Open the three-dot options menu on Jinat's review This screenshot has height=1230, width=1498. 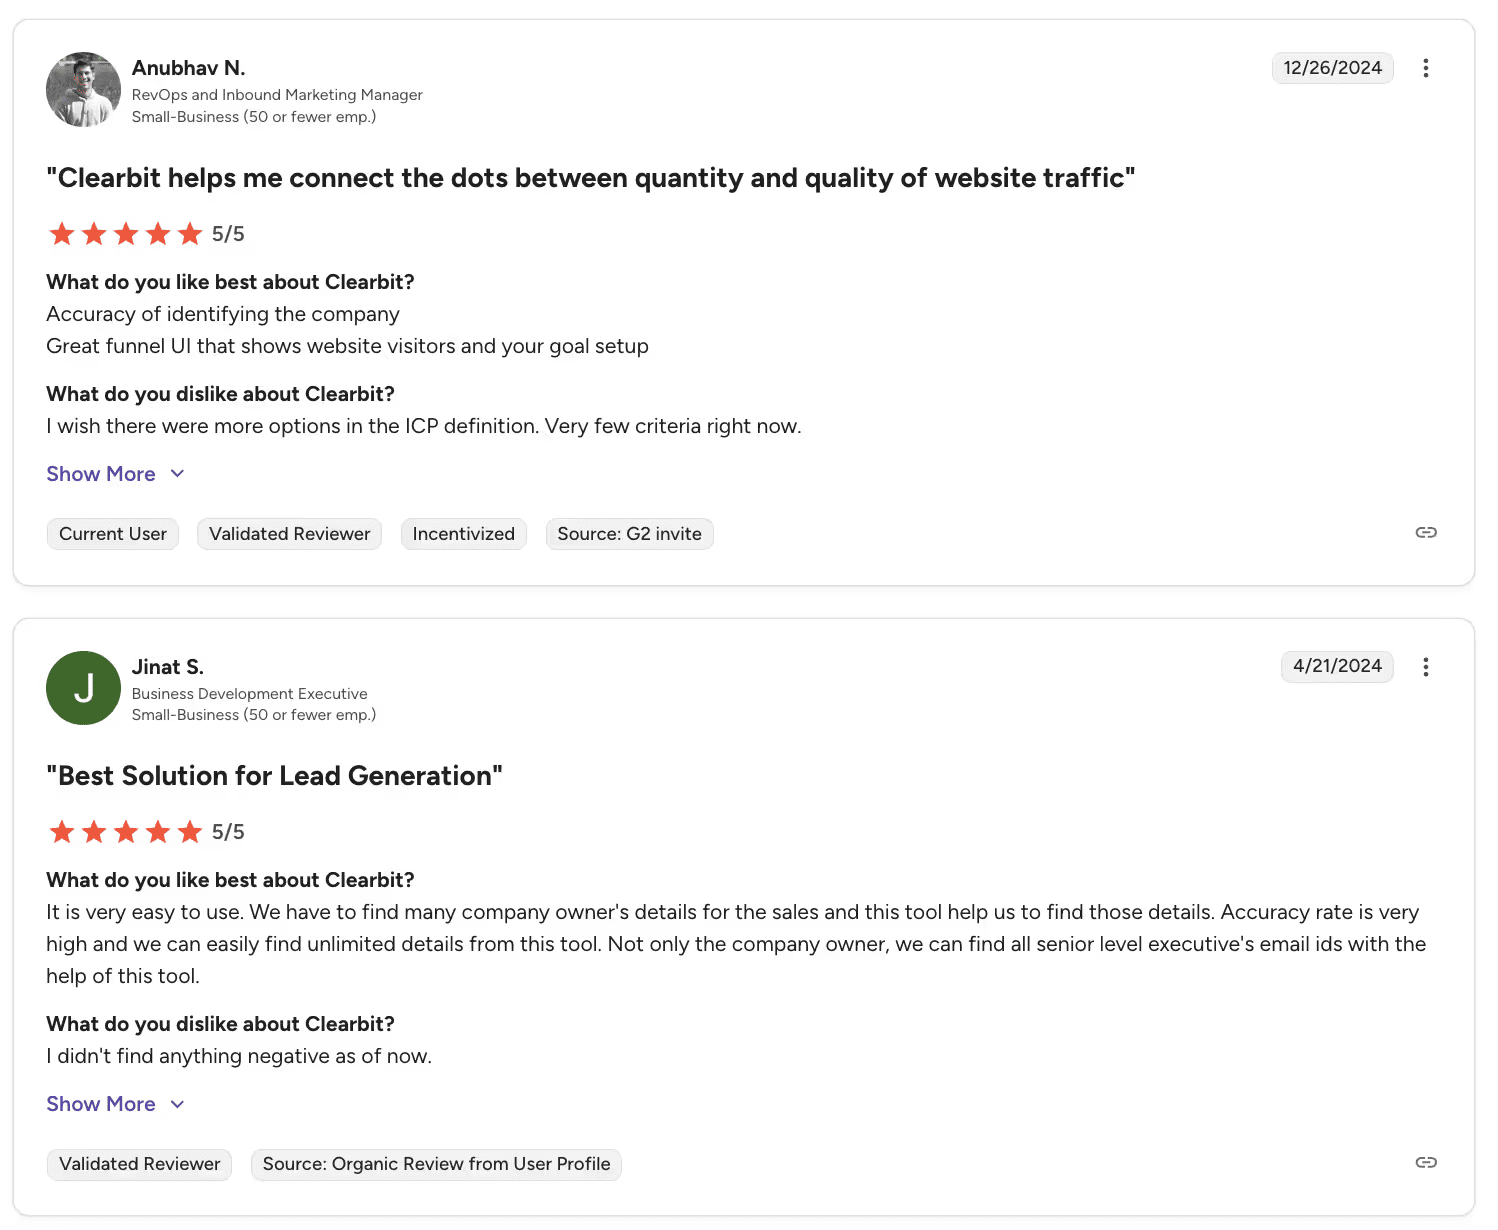[1426, 666]
